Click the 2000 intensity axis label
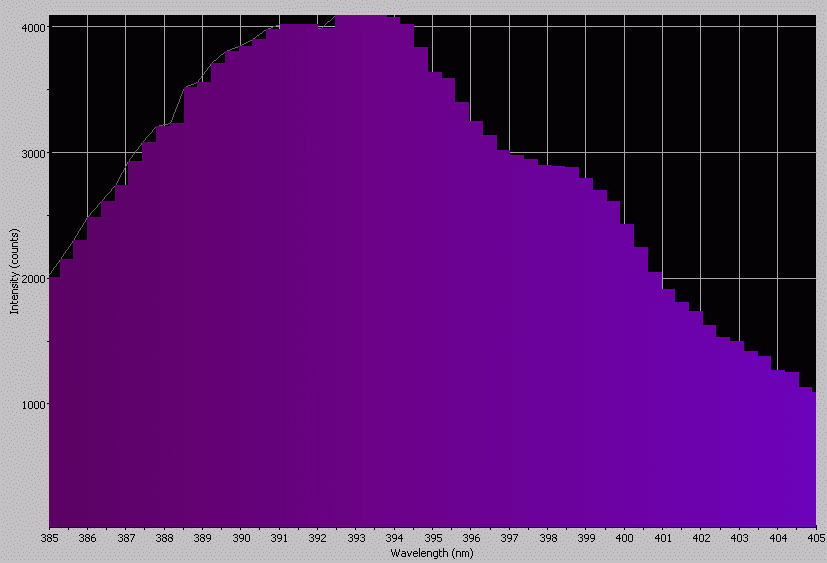 (x=33, y=279)
